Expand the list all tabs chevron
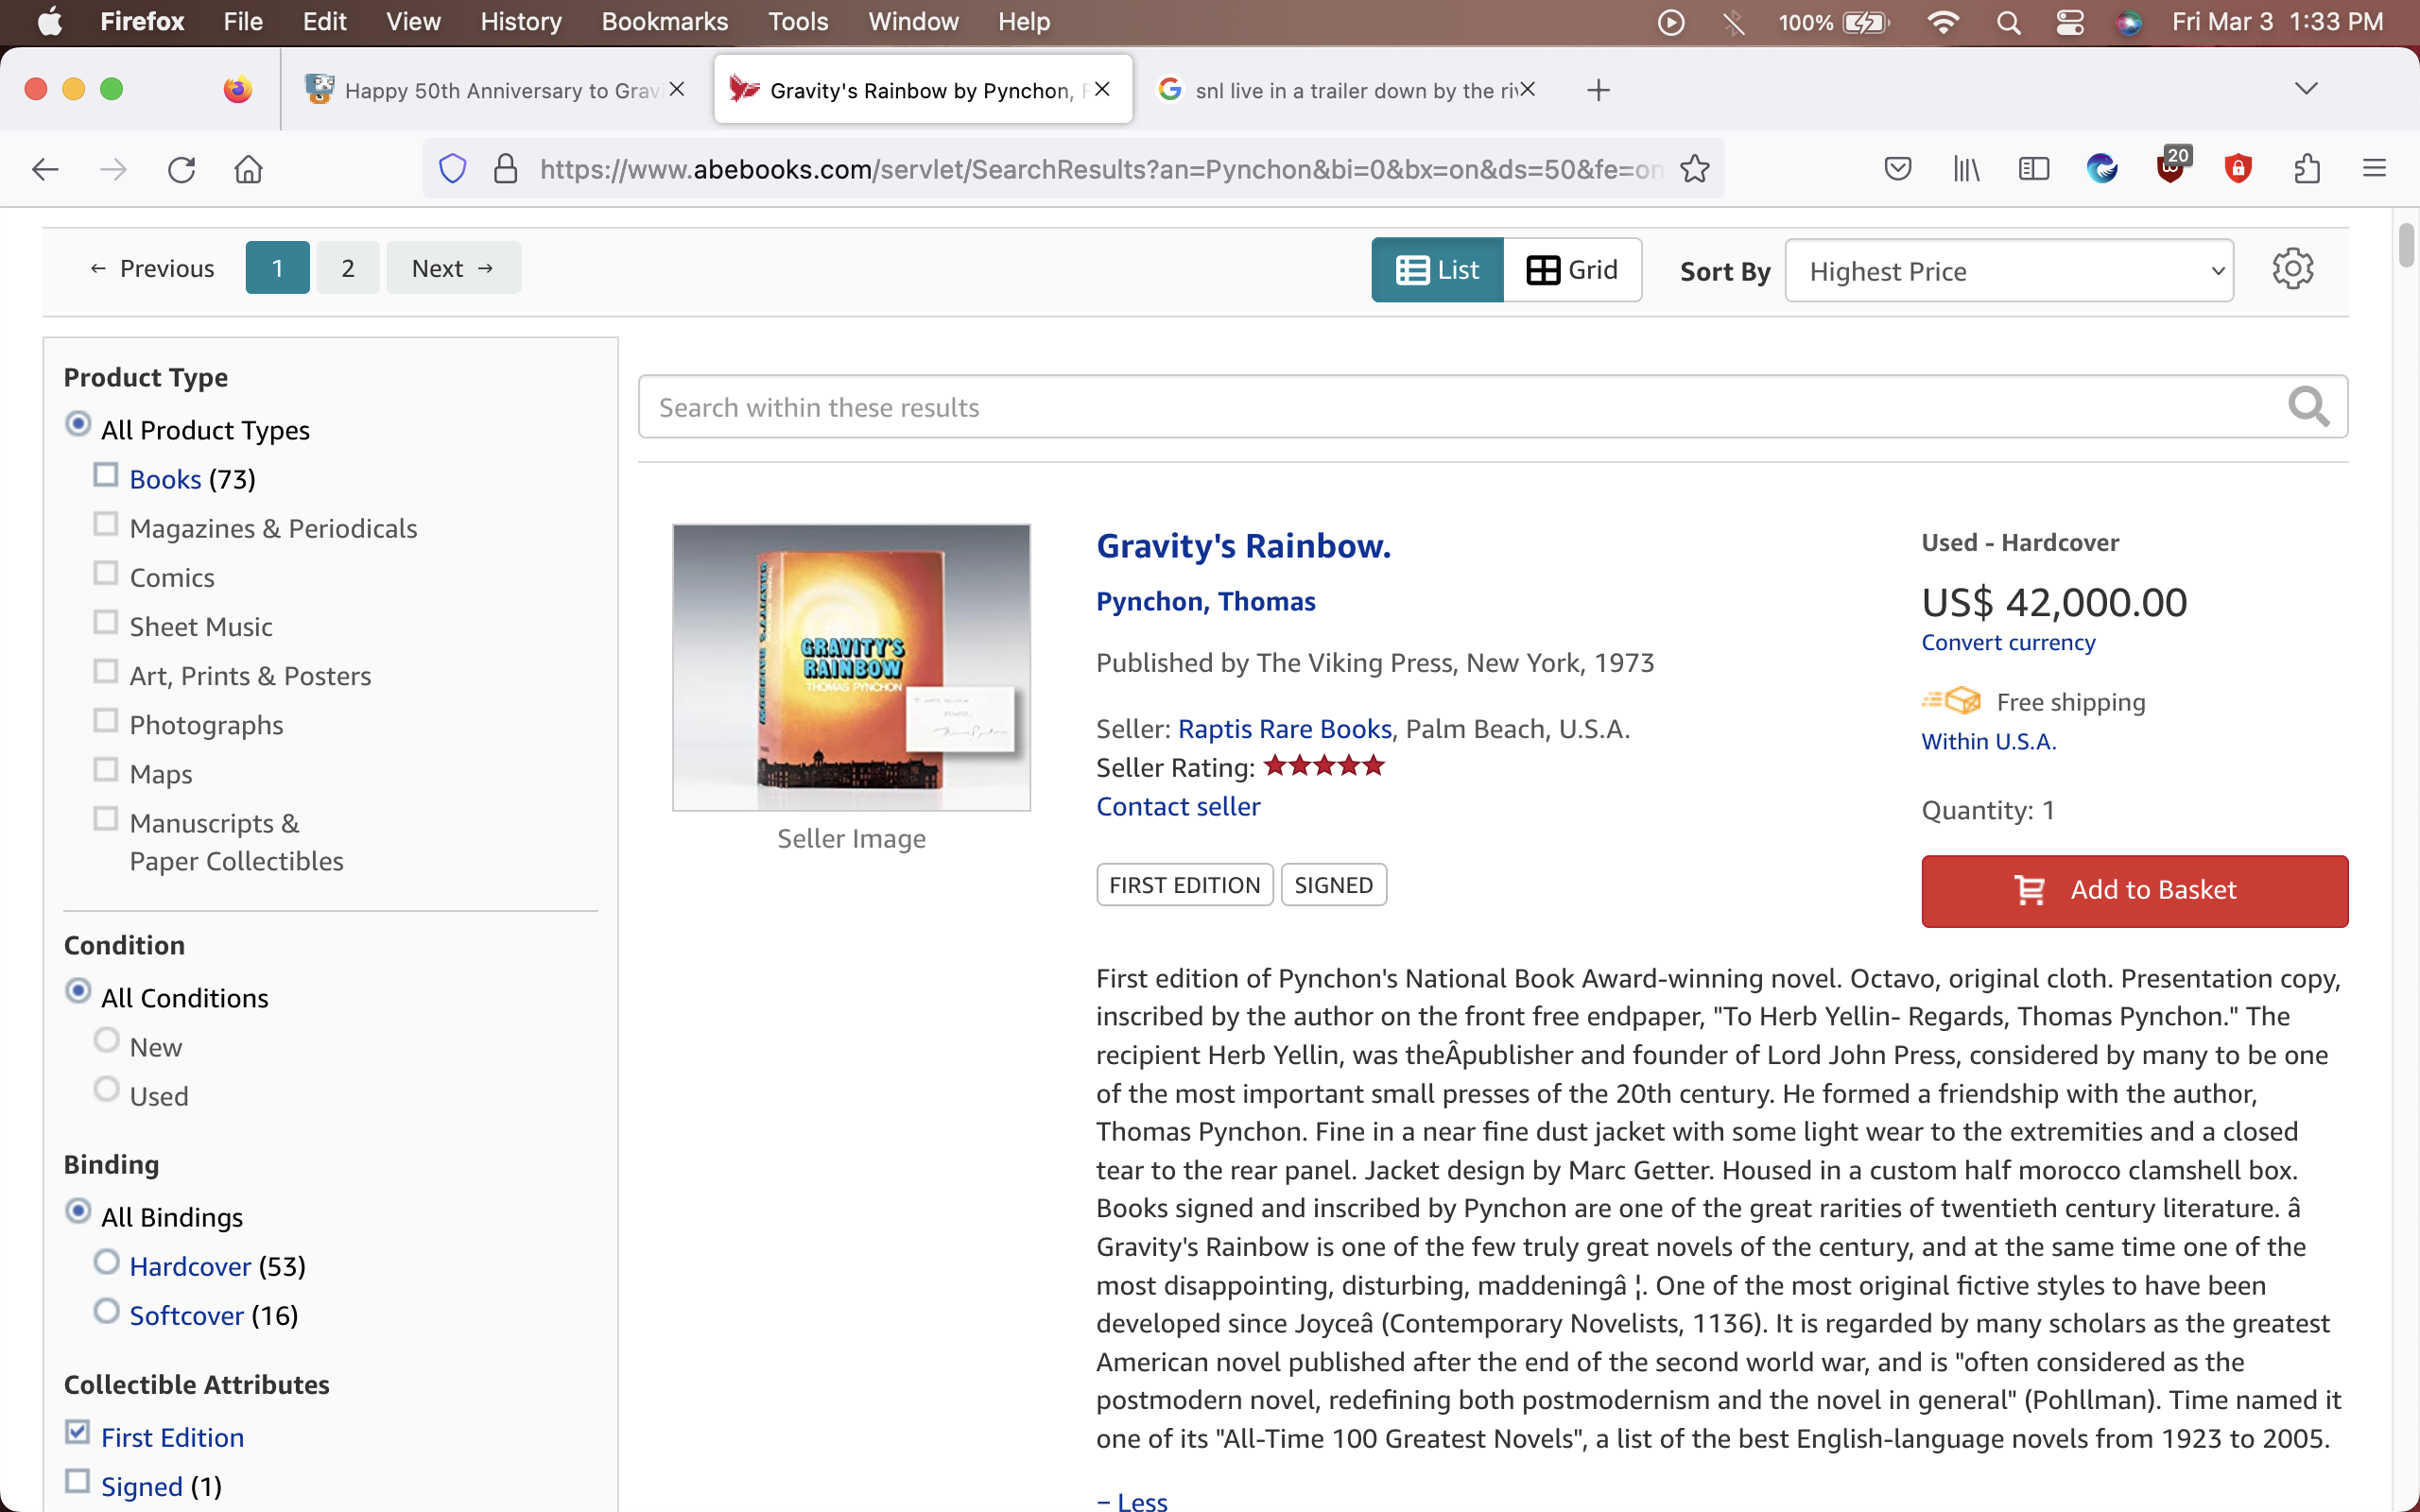 [2306, 89]
